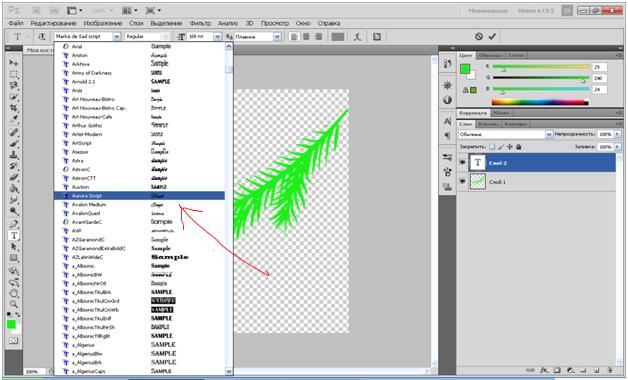Switch to the Маски tab
628x380 pixels.
click(501, 113)
